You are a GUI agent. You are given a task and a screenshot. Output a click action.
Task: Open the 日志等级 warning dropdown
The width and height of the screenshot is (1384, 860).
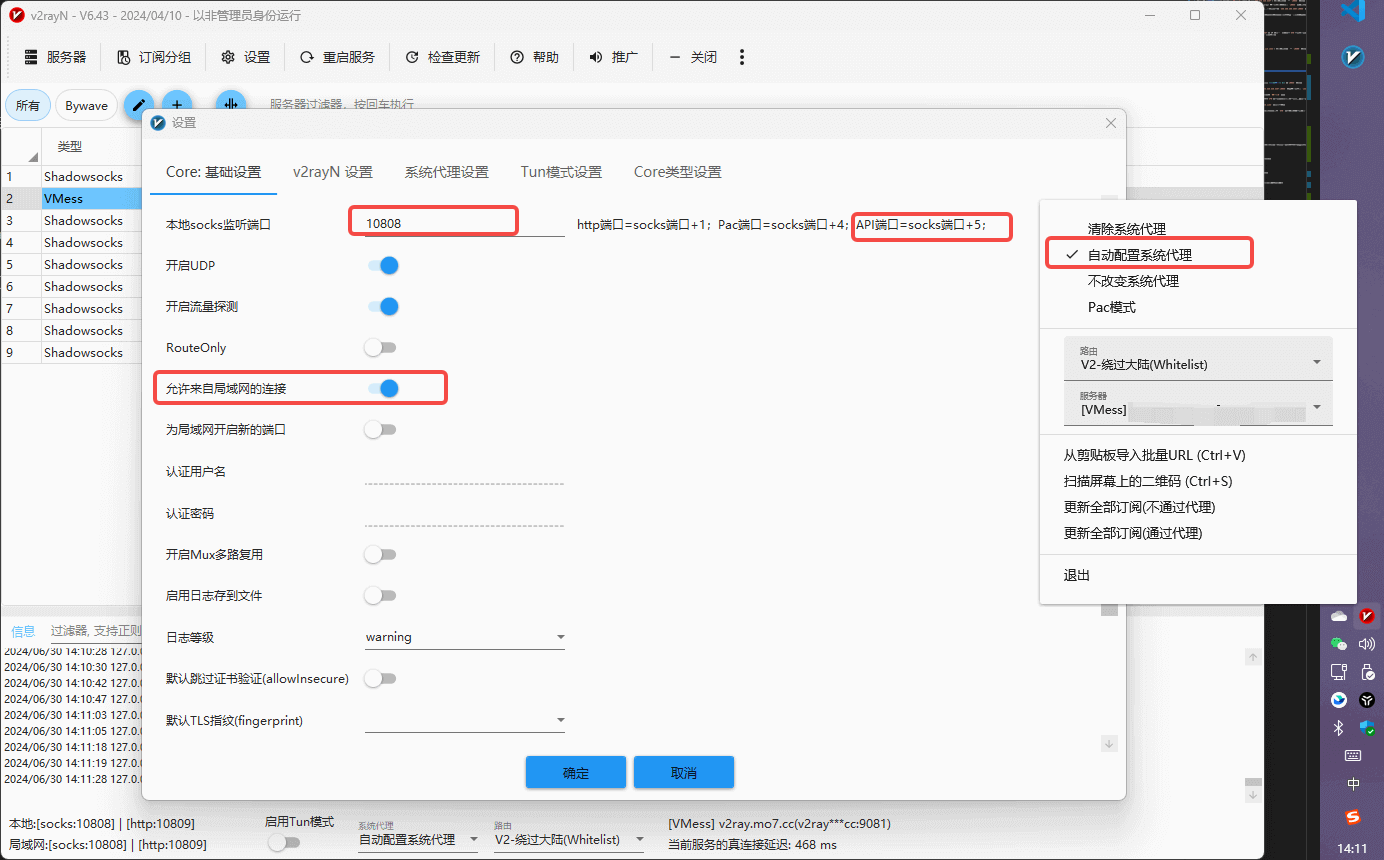point(465,637)
